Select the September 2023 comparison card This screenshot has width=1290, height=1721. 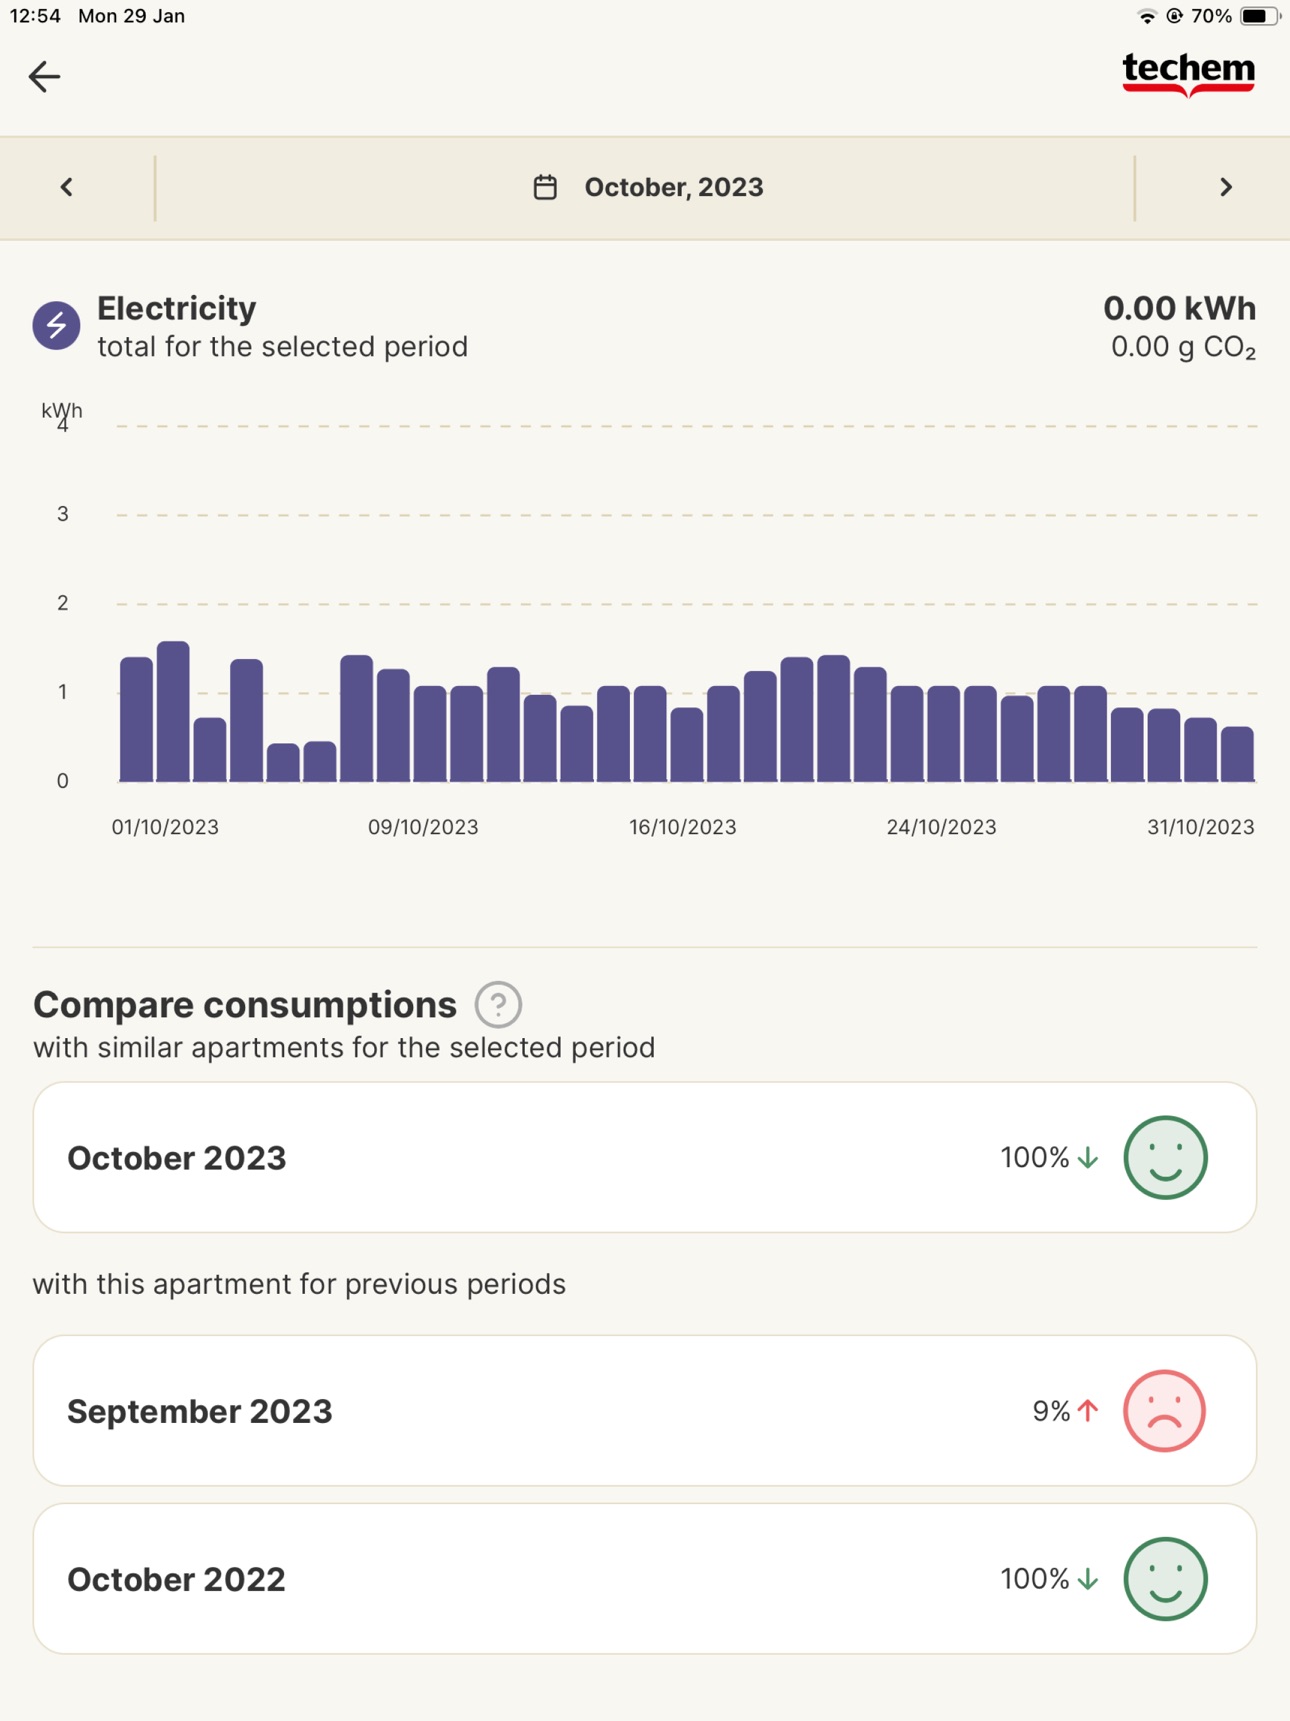pos(645,1410)
